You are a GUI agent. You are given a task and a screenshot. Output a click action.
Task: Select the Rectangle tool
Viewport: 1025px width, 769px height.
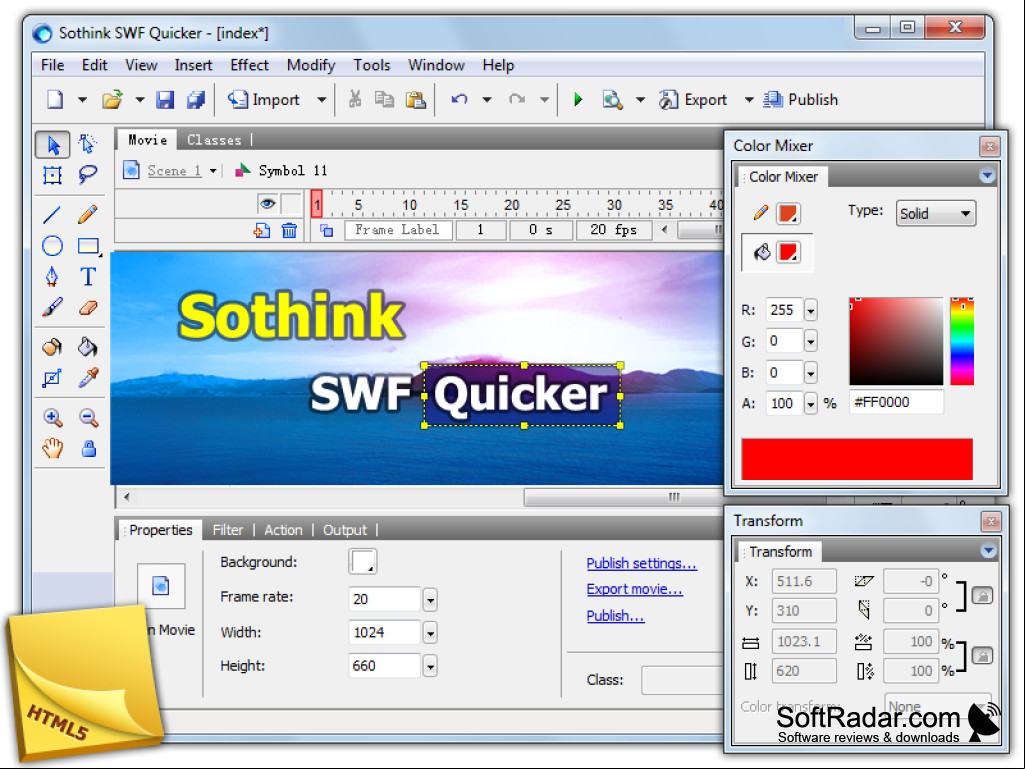pyautogui.click(x=88, y=246)
